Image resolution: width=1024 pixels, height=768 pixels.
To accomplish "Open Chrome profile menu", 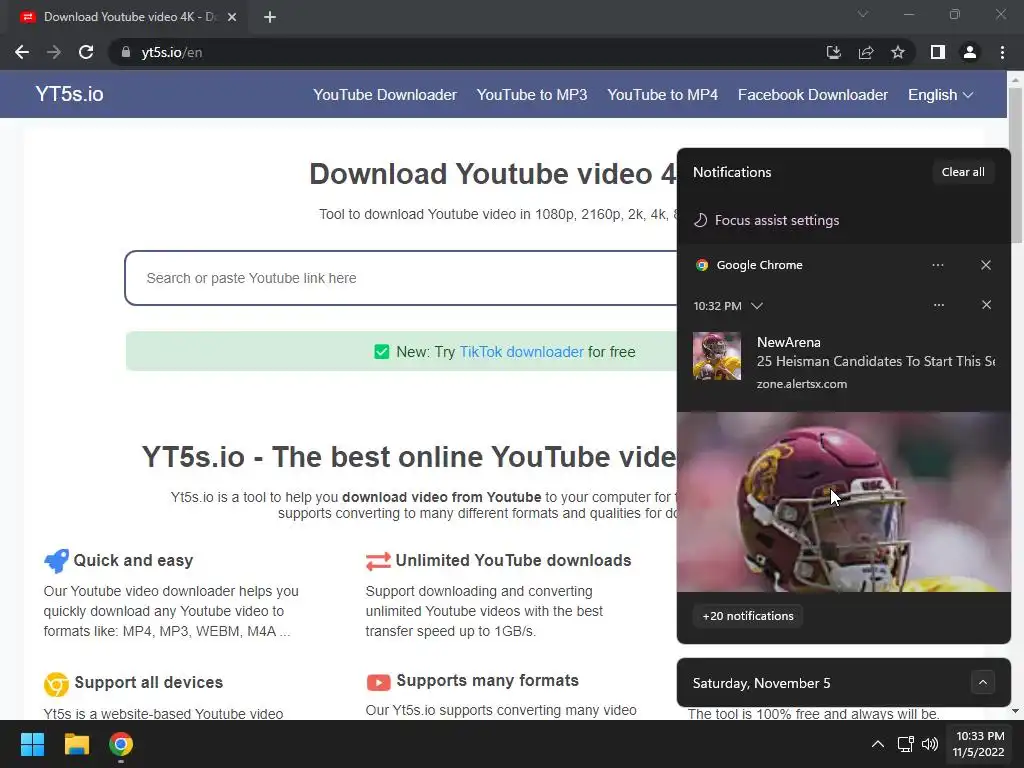I will 970,52.
